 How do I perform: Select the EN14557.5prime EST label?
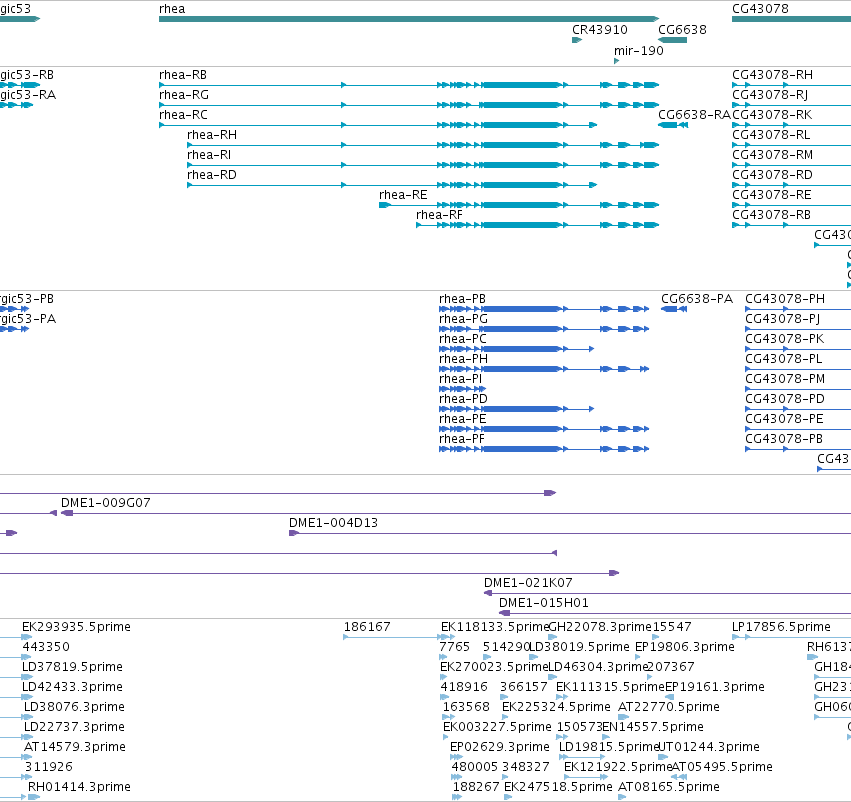653,728
